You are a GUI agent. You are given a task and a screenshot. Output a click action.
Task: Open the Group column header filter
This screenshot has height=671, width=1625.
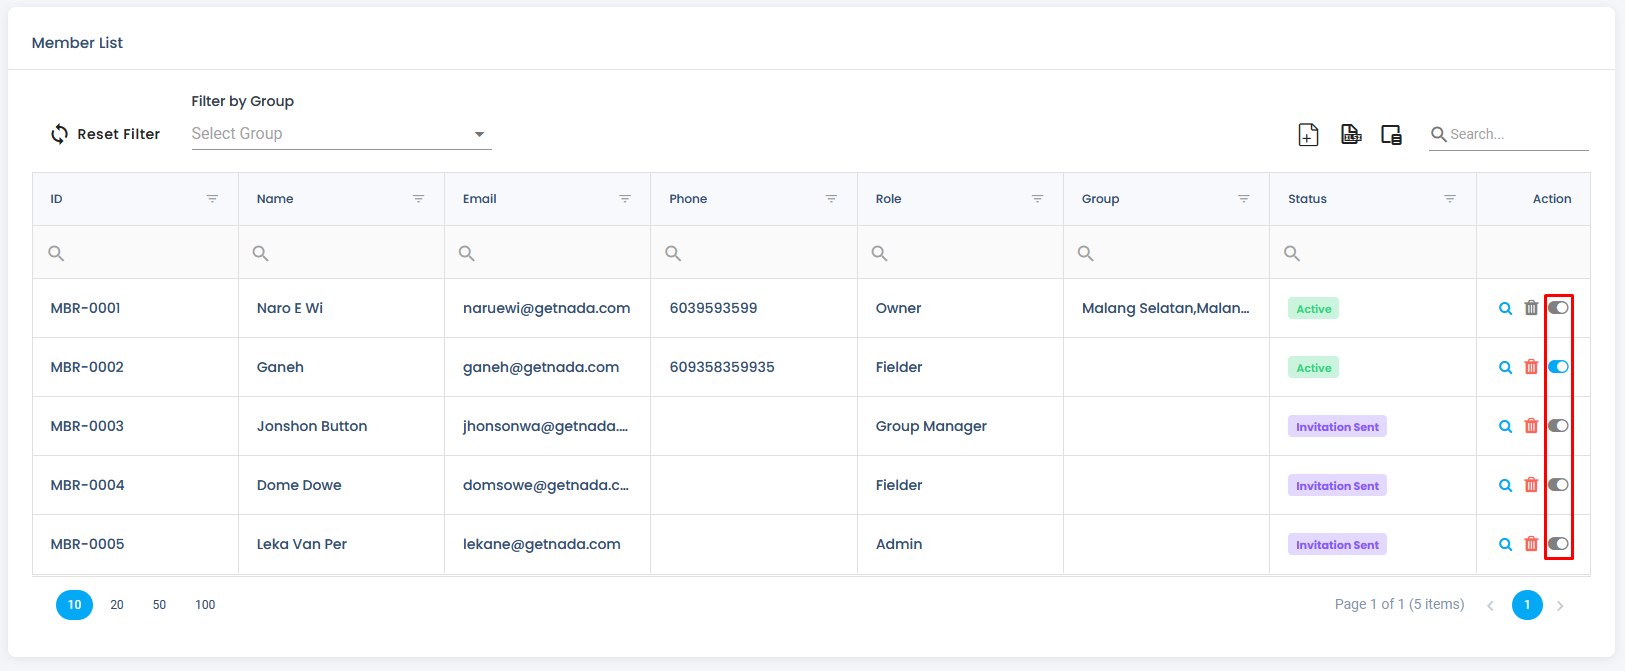[x=1244, y=199]
